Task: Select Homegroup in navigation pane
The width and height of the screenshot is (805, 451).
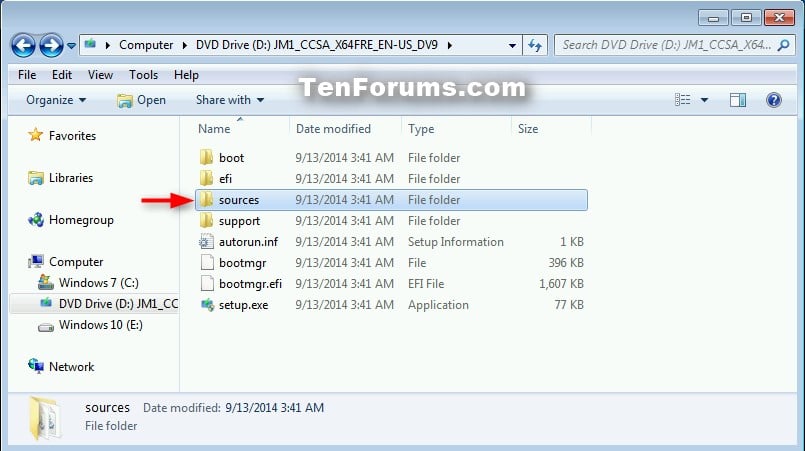Action: [x=81, y=220]
